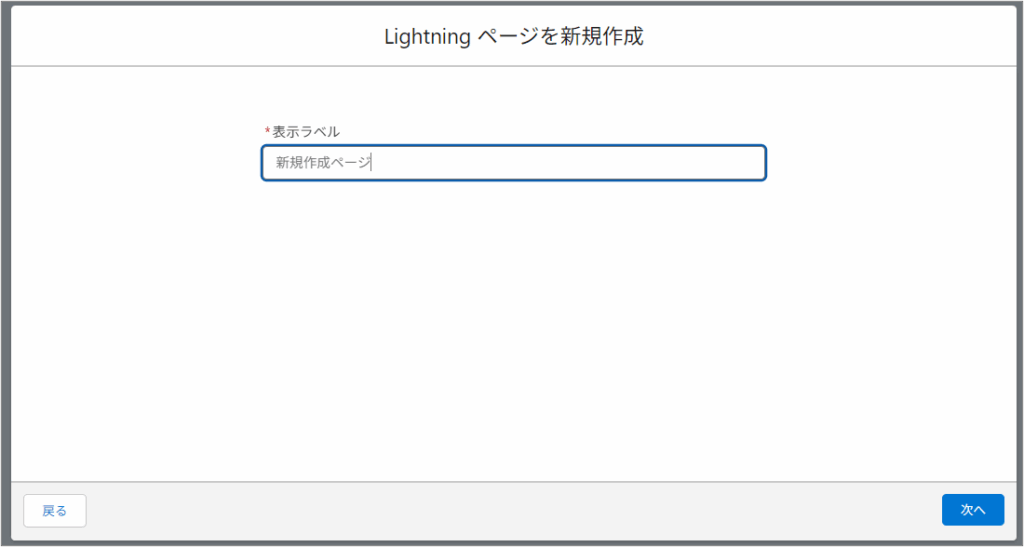Click end of 新規作成ページ input text

coord(371,163)
